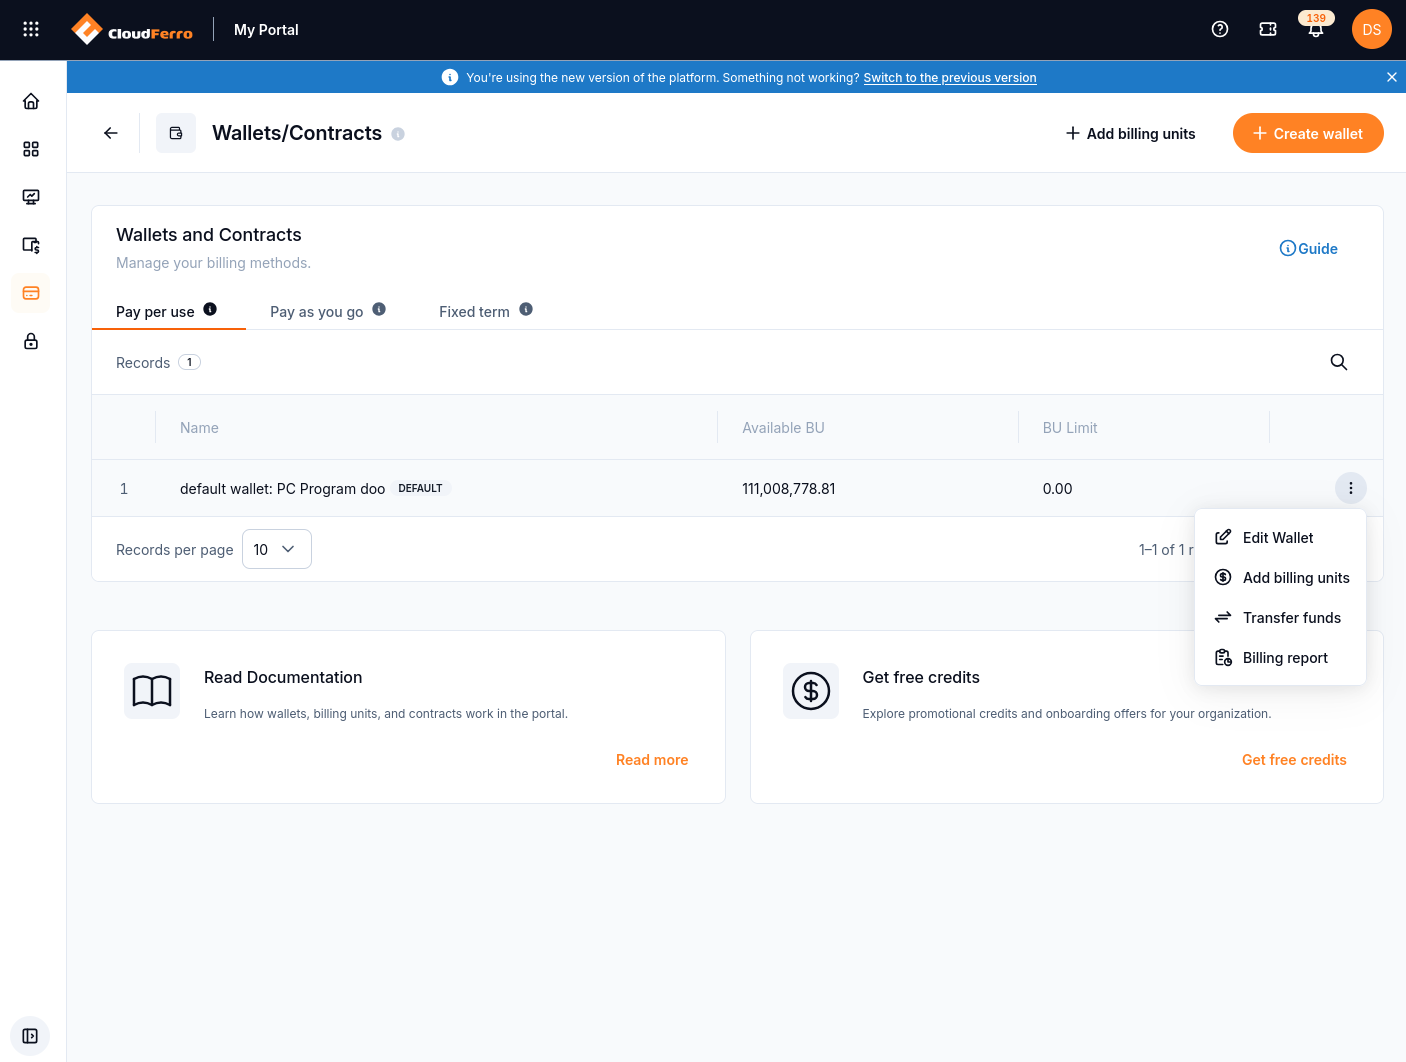Click default wallet: PC Program doo name

[x=282, y=489]
